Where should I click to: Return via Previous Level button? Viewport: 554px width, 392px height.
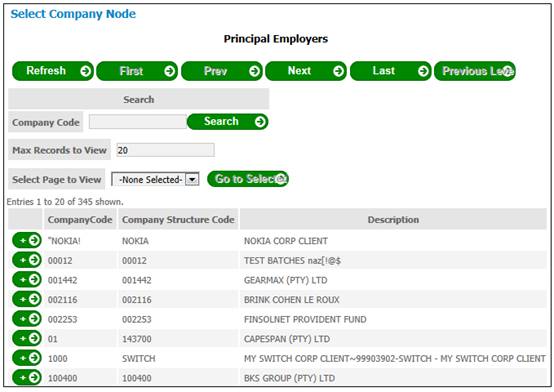(x=475, y=71)
